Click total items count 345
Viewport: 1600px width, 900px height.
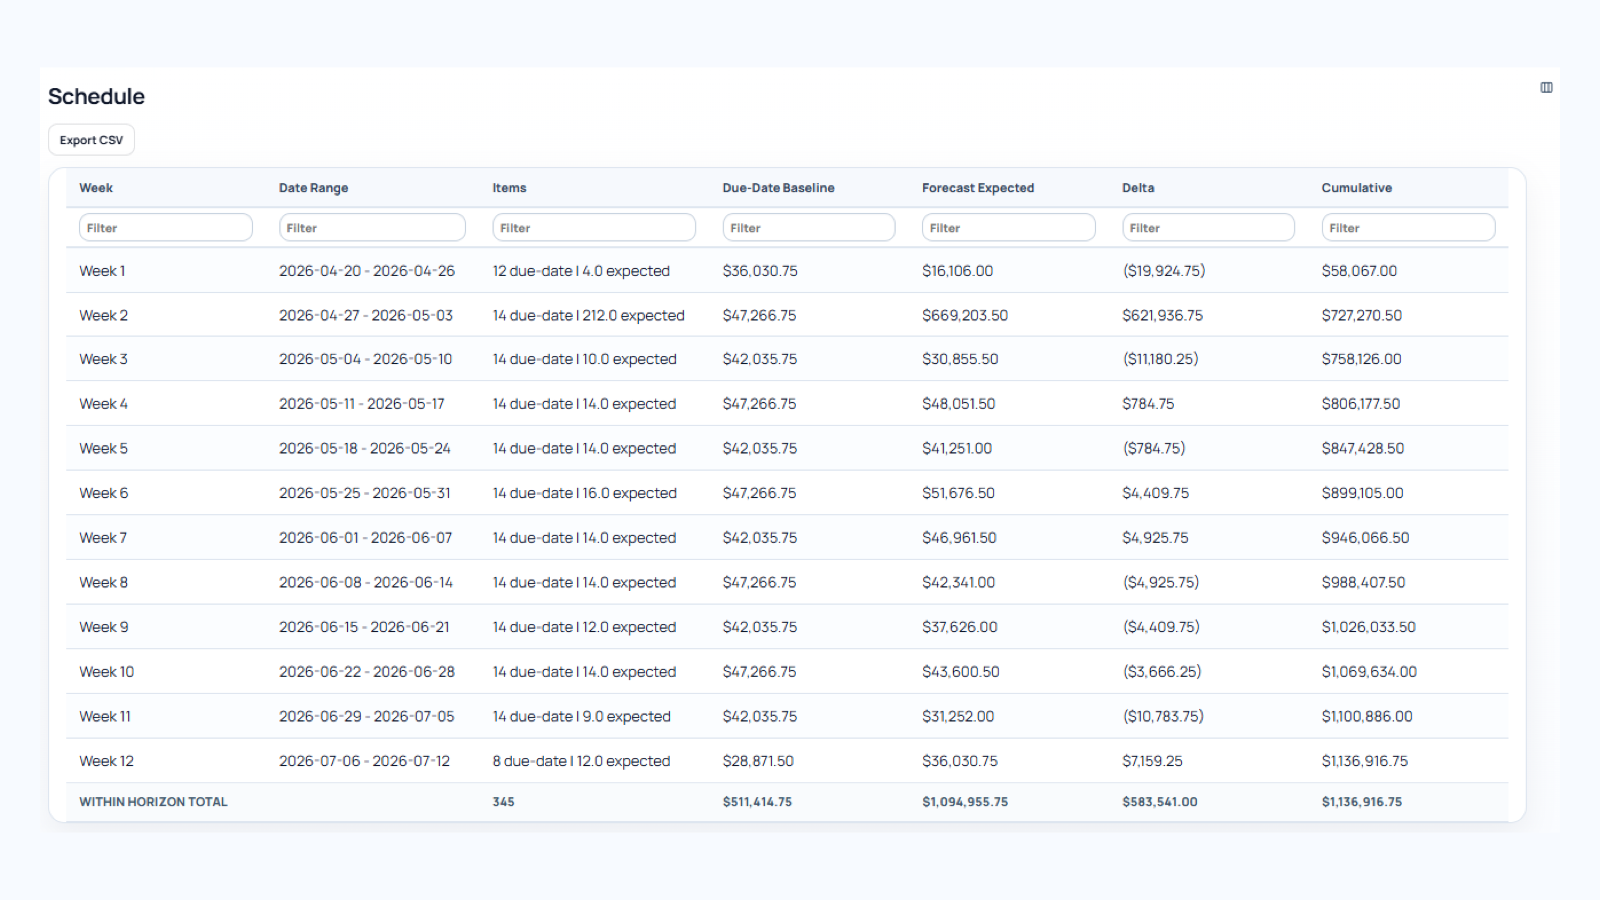click(x=503, y=802)
